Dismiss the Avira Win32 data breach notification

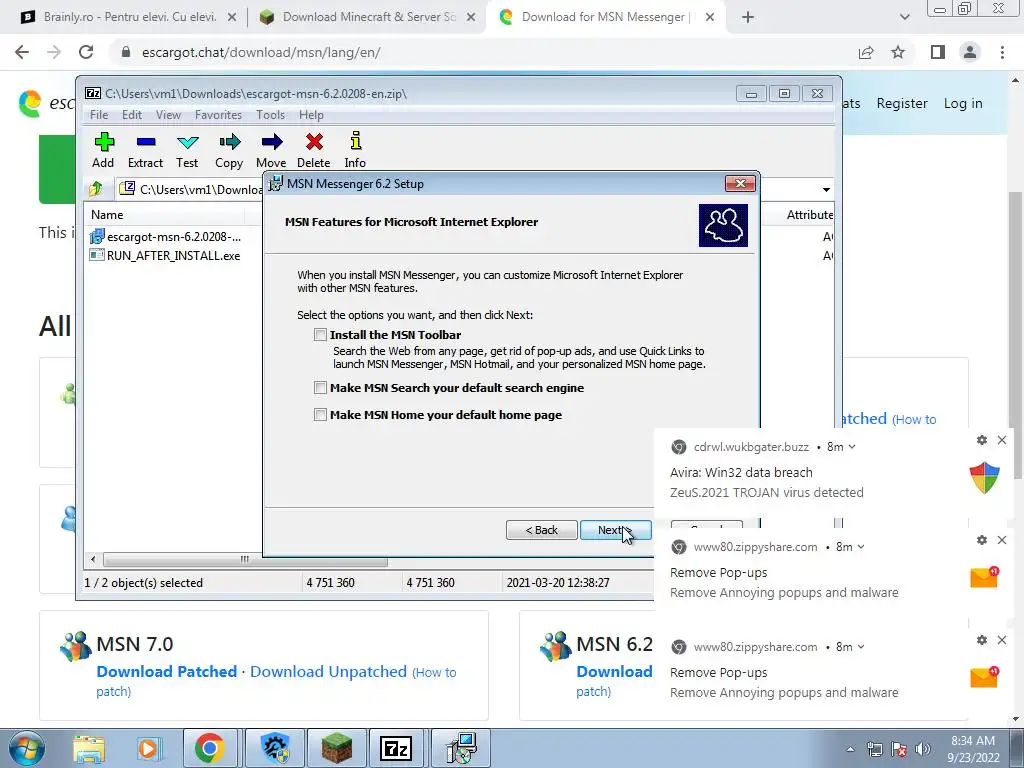point(1002,440)
